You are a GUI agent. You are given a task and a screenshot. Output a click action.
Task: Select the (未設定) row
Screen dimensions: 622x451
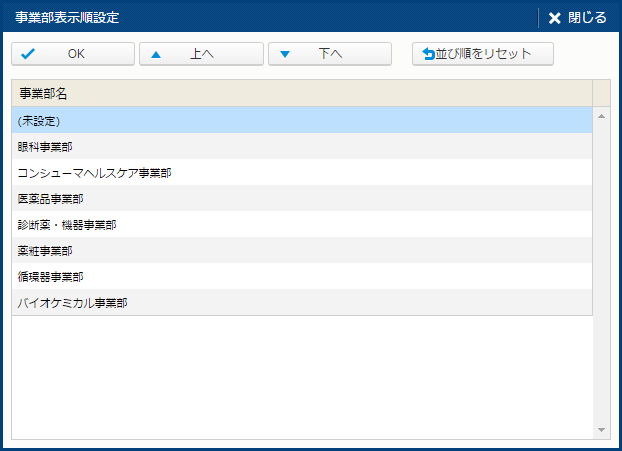coord(300,121)
